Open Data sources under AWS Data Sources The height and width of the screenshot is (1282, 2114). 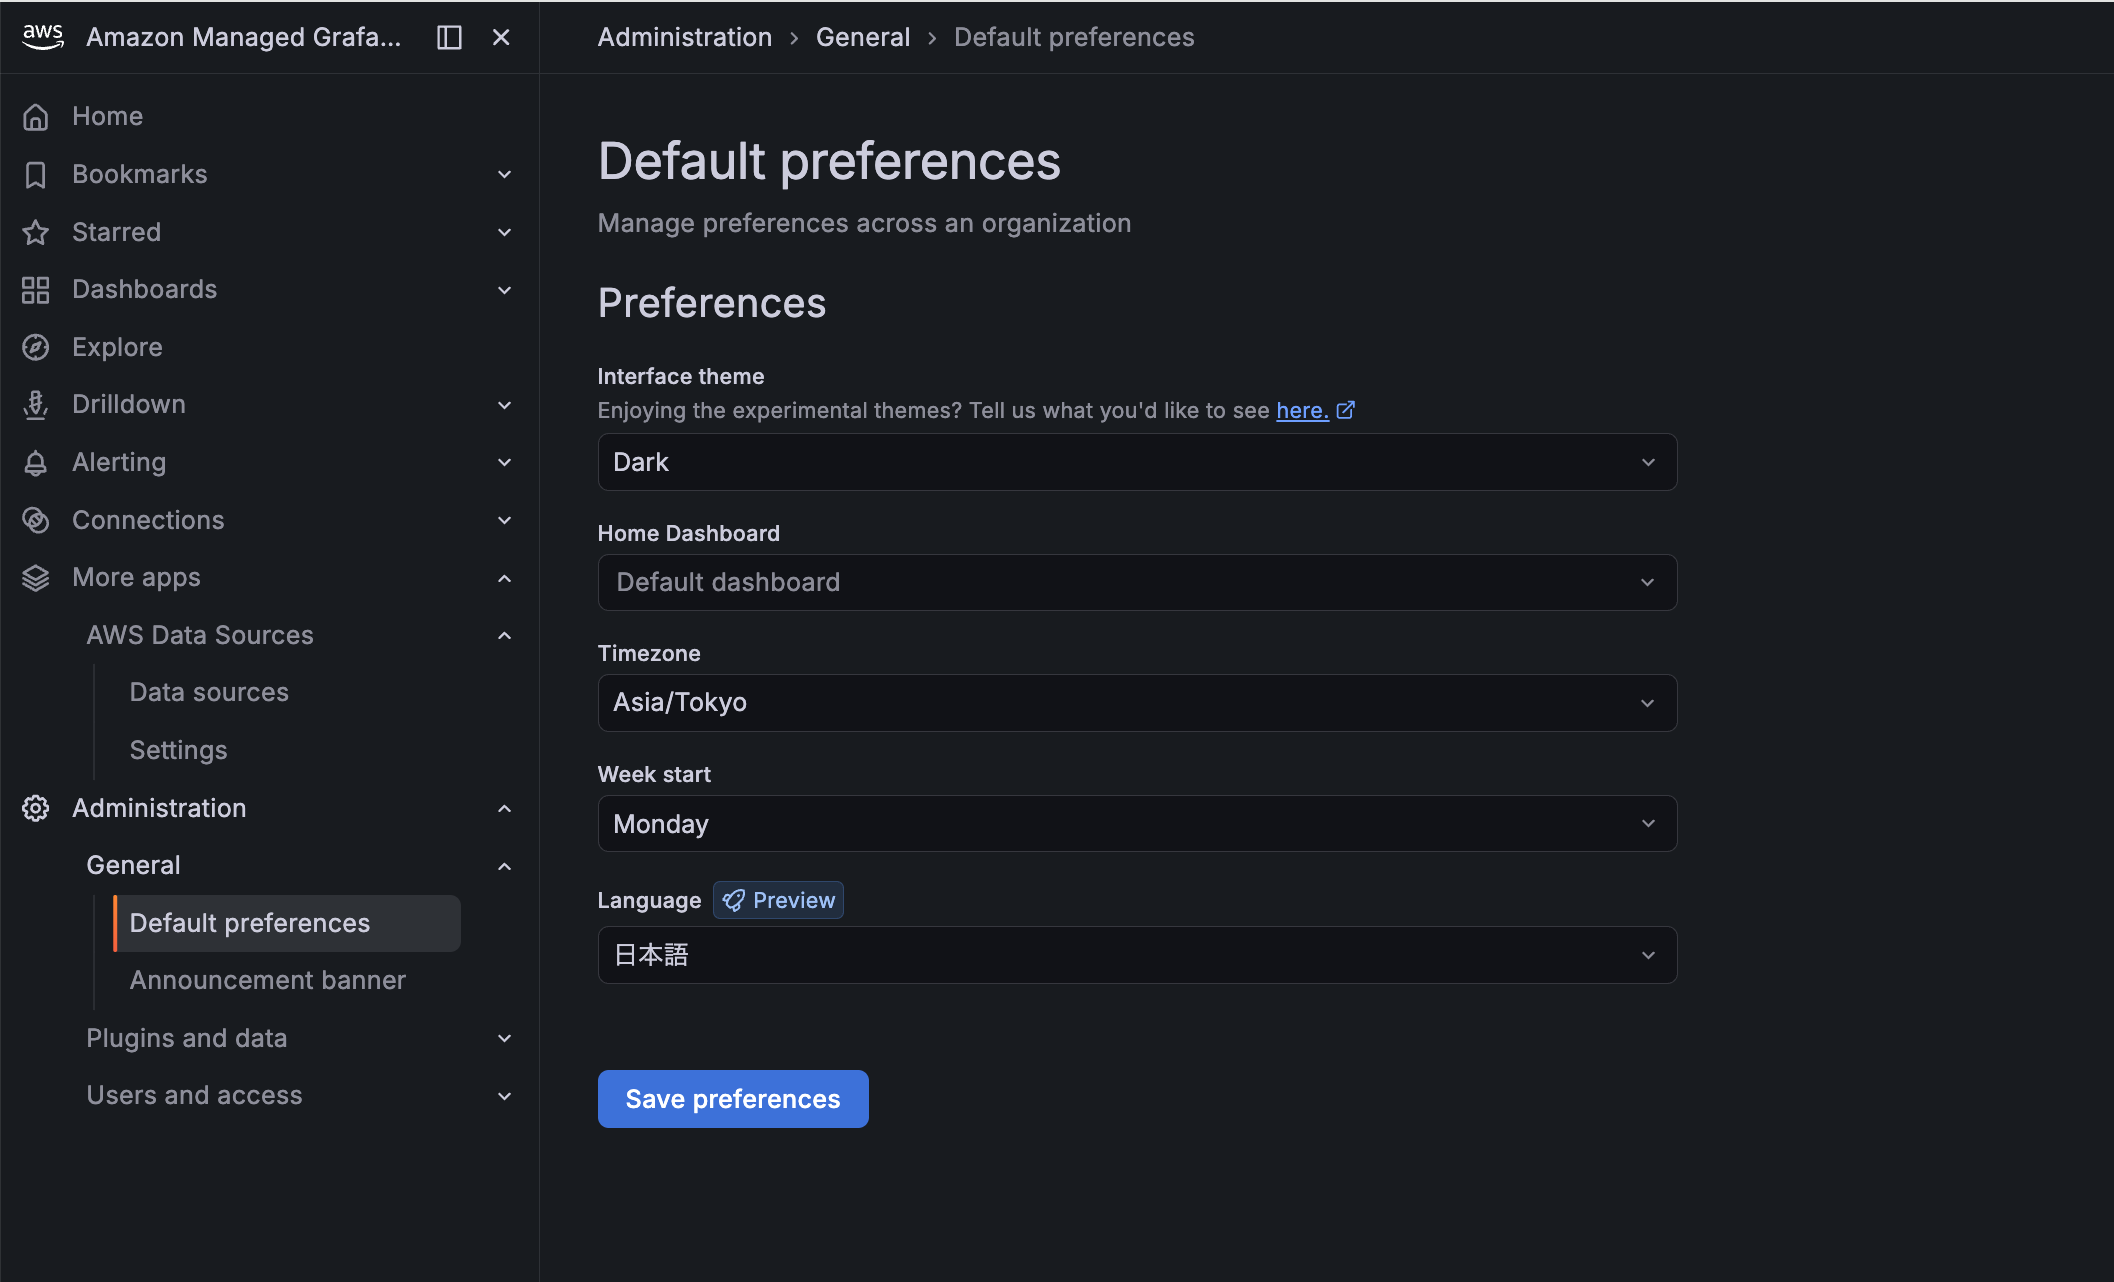click(x=209, y=692)
